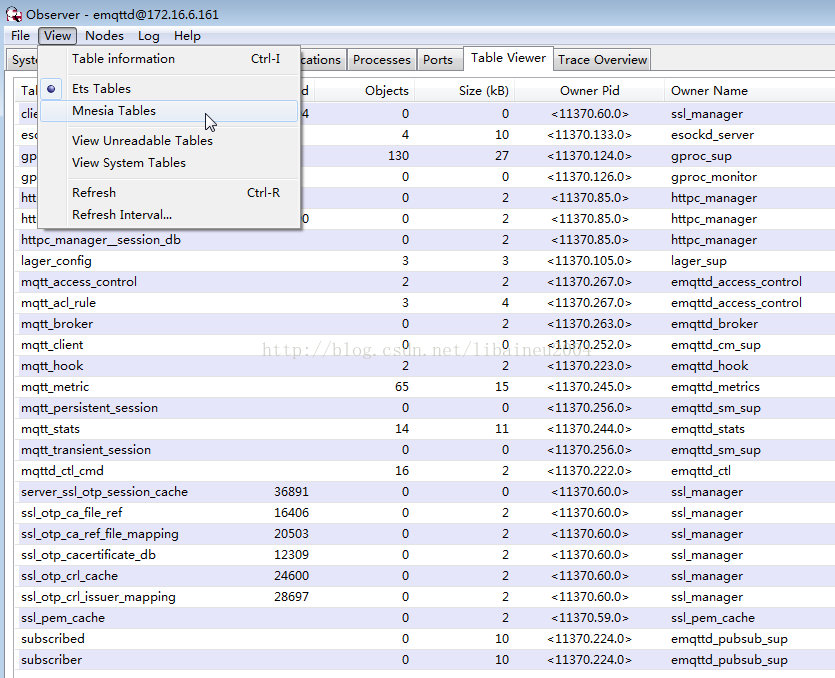Select the ssl_otp_crl_issuer_mapping row

click(425, 597)
